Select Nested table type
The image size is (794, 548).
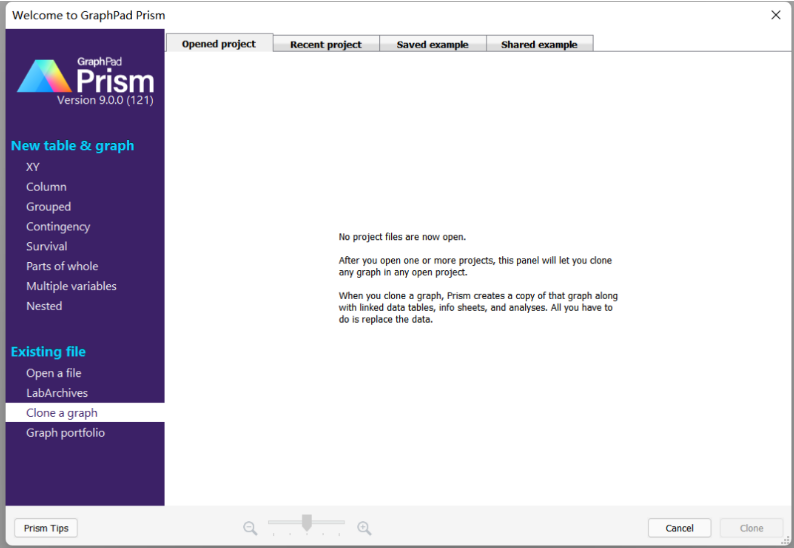[44, 306]
